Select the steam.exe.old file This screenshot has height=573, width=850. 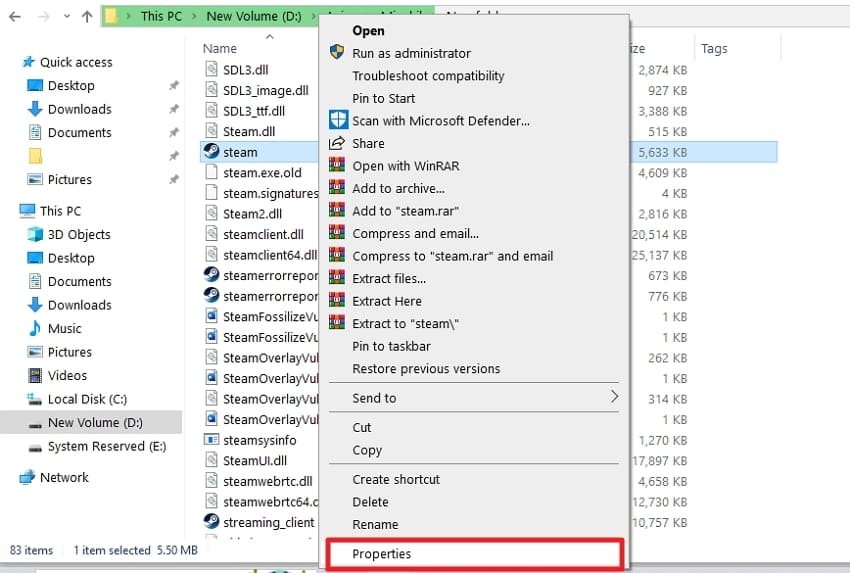262,173
